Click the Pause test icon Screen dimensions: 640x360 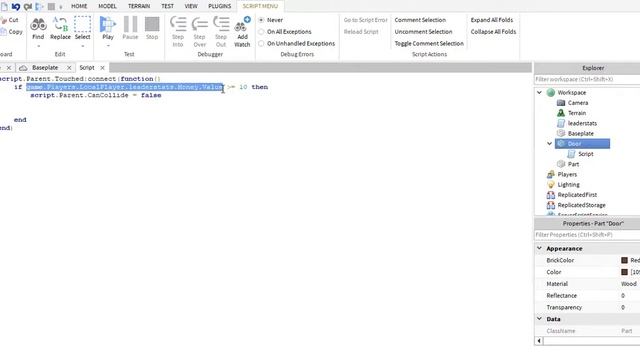point(130,24)
